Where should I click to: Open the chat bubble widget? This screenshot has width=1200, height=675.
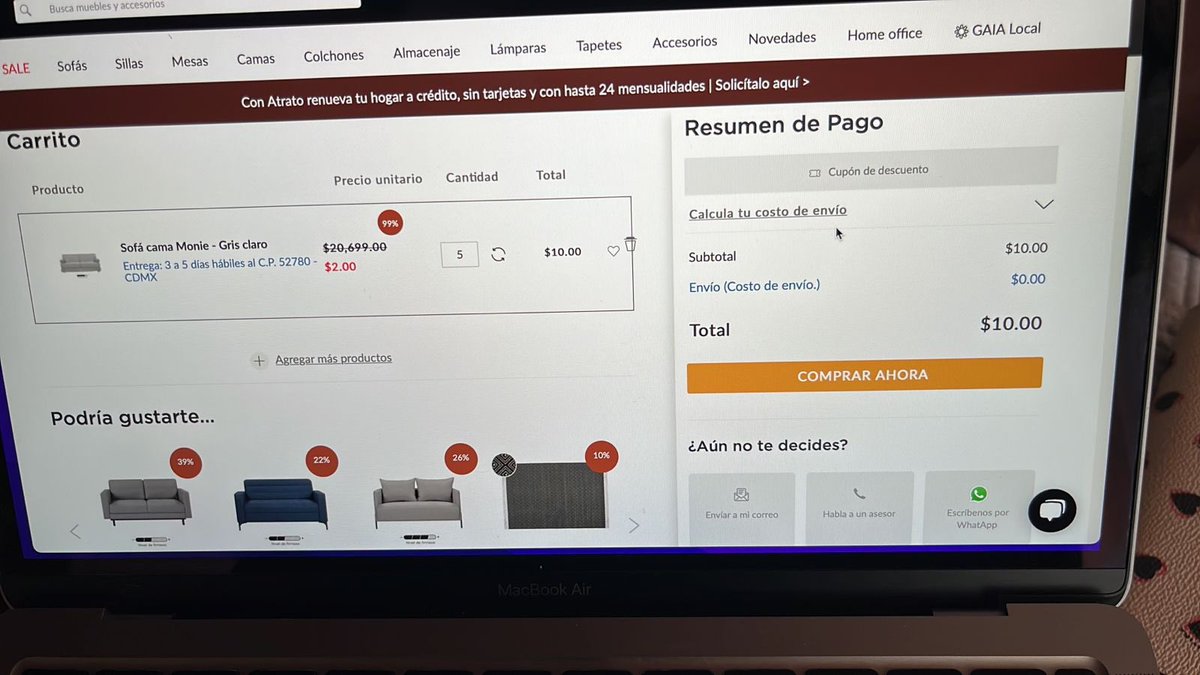tap(1052, 511)
